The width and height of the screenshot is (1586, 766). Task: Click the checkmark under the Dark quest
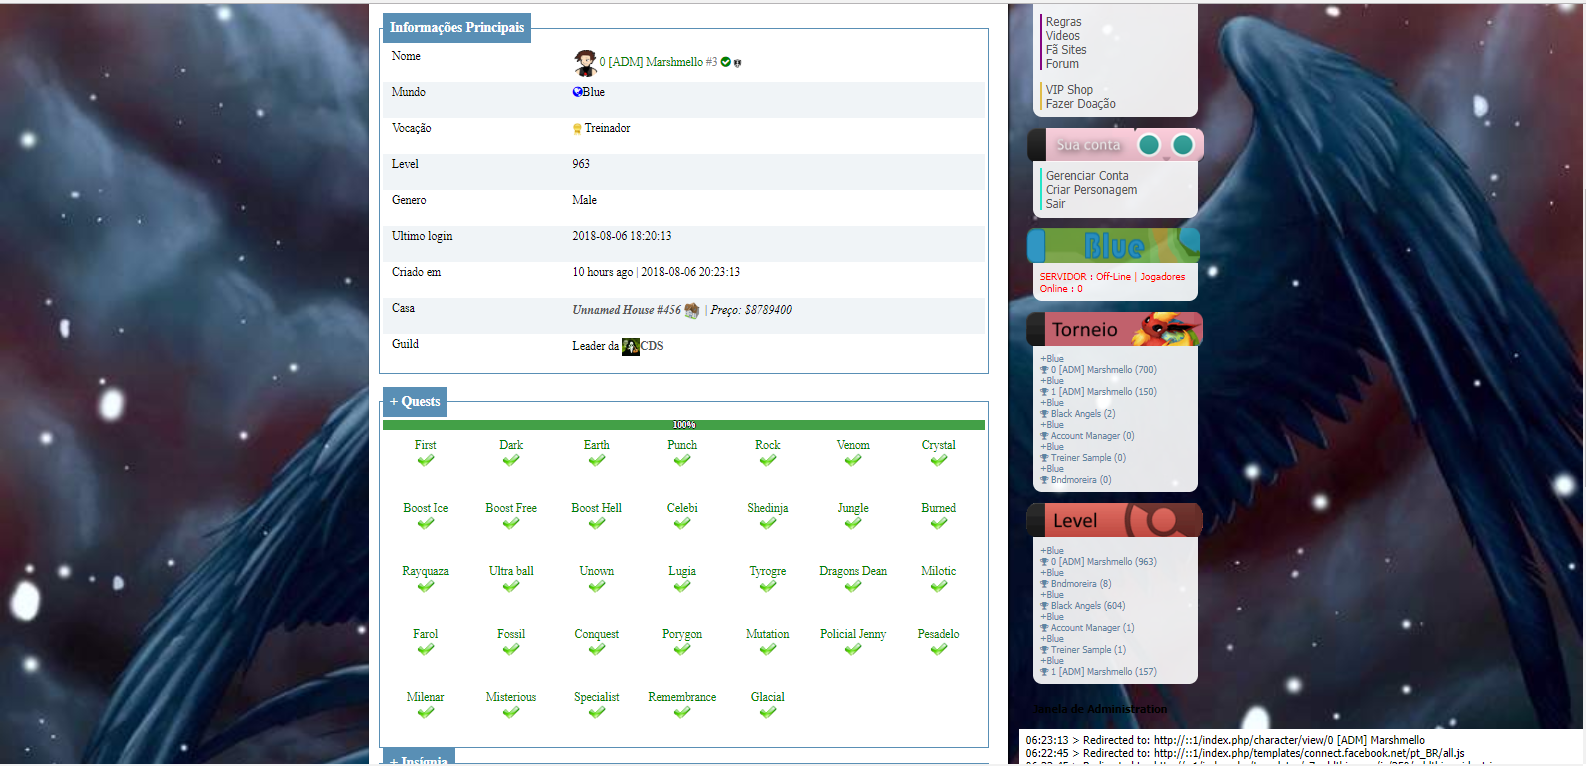(x=511, y=461)
